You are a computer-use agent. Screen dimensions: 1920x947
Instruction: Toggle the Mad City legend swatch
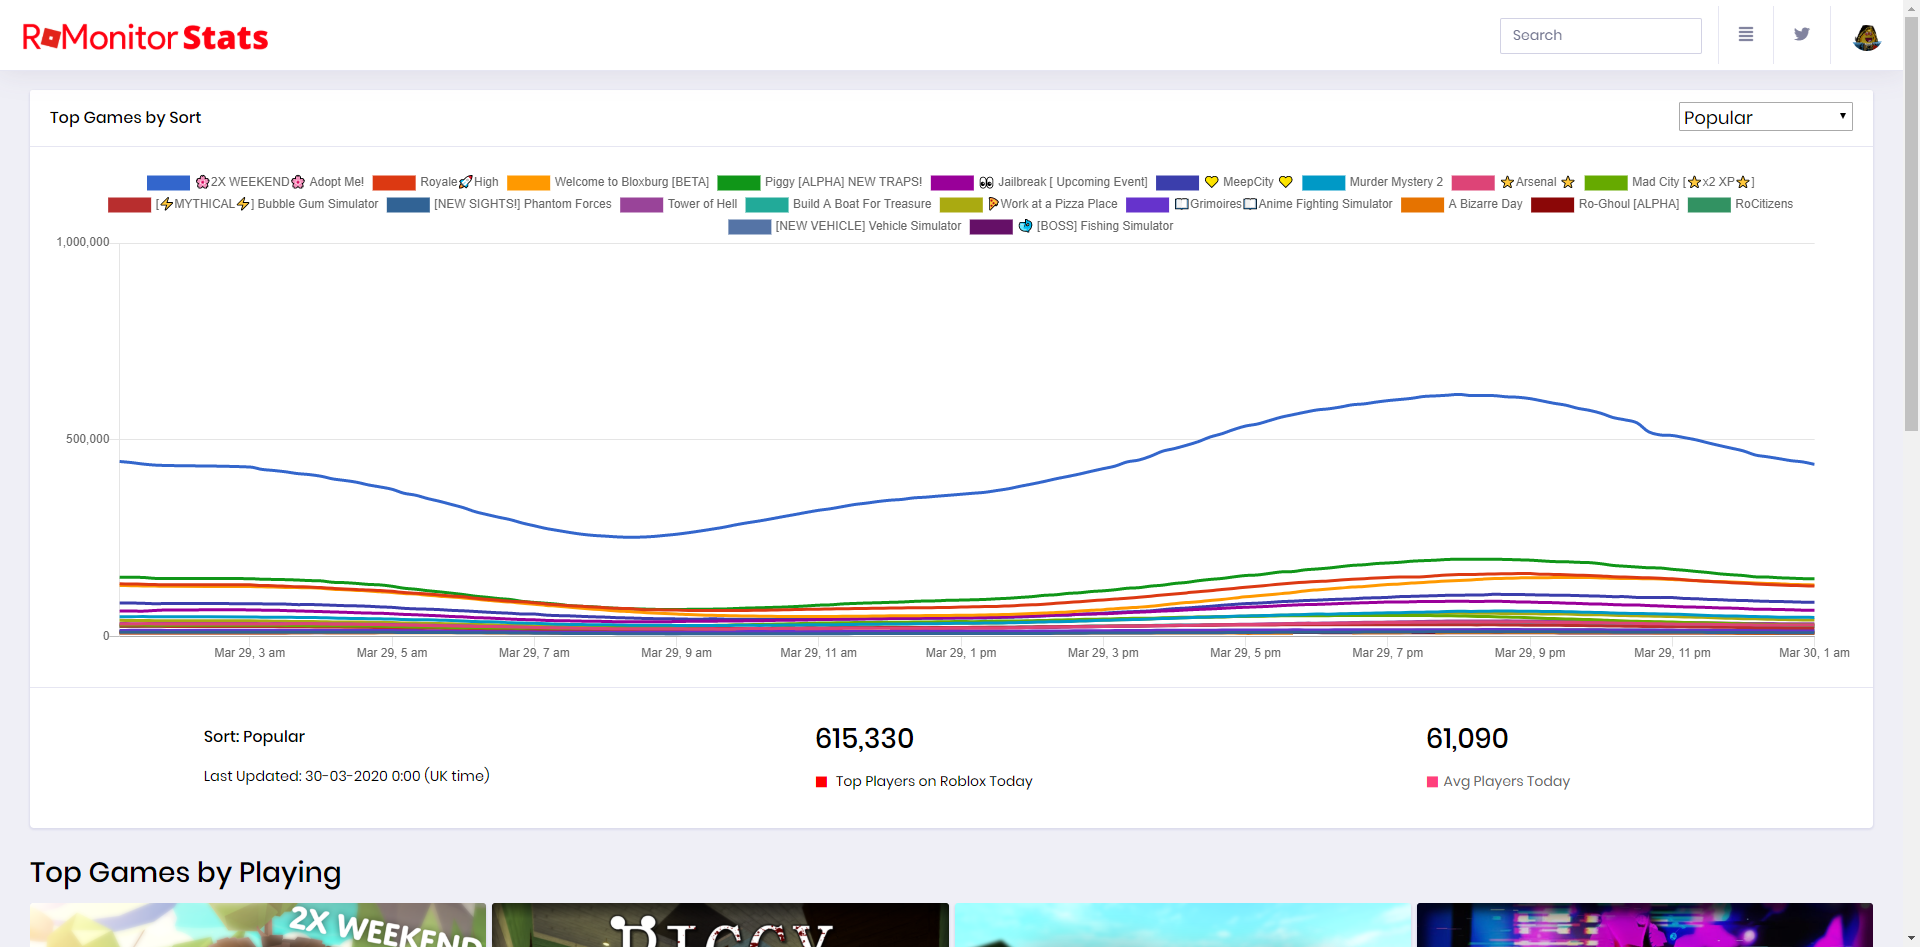coord(1606,183)
